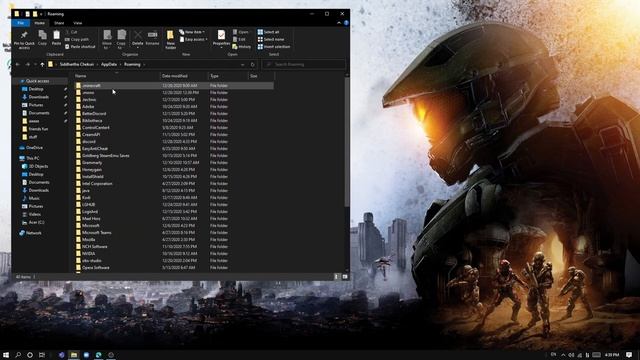This screenshot has width=640, height=360.
Task: Switch to large icons view in status bar
Action: pyautogui.click(x=345, y=277)
